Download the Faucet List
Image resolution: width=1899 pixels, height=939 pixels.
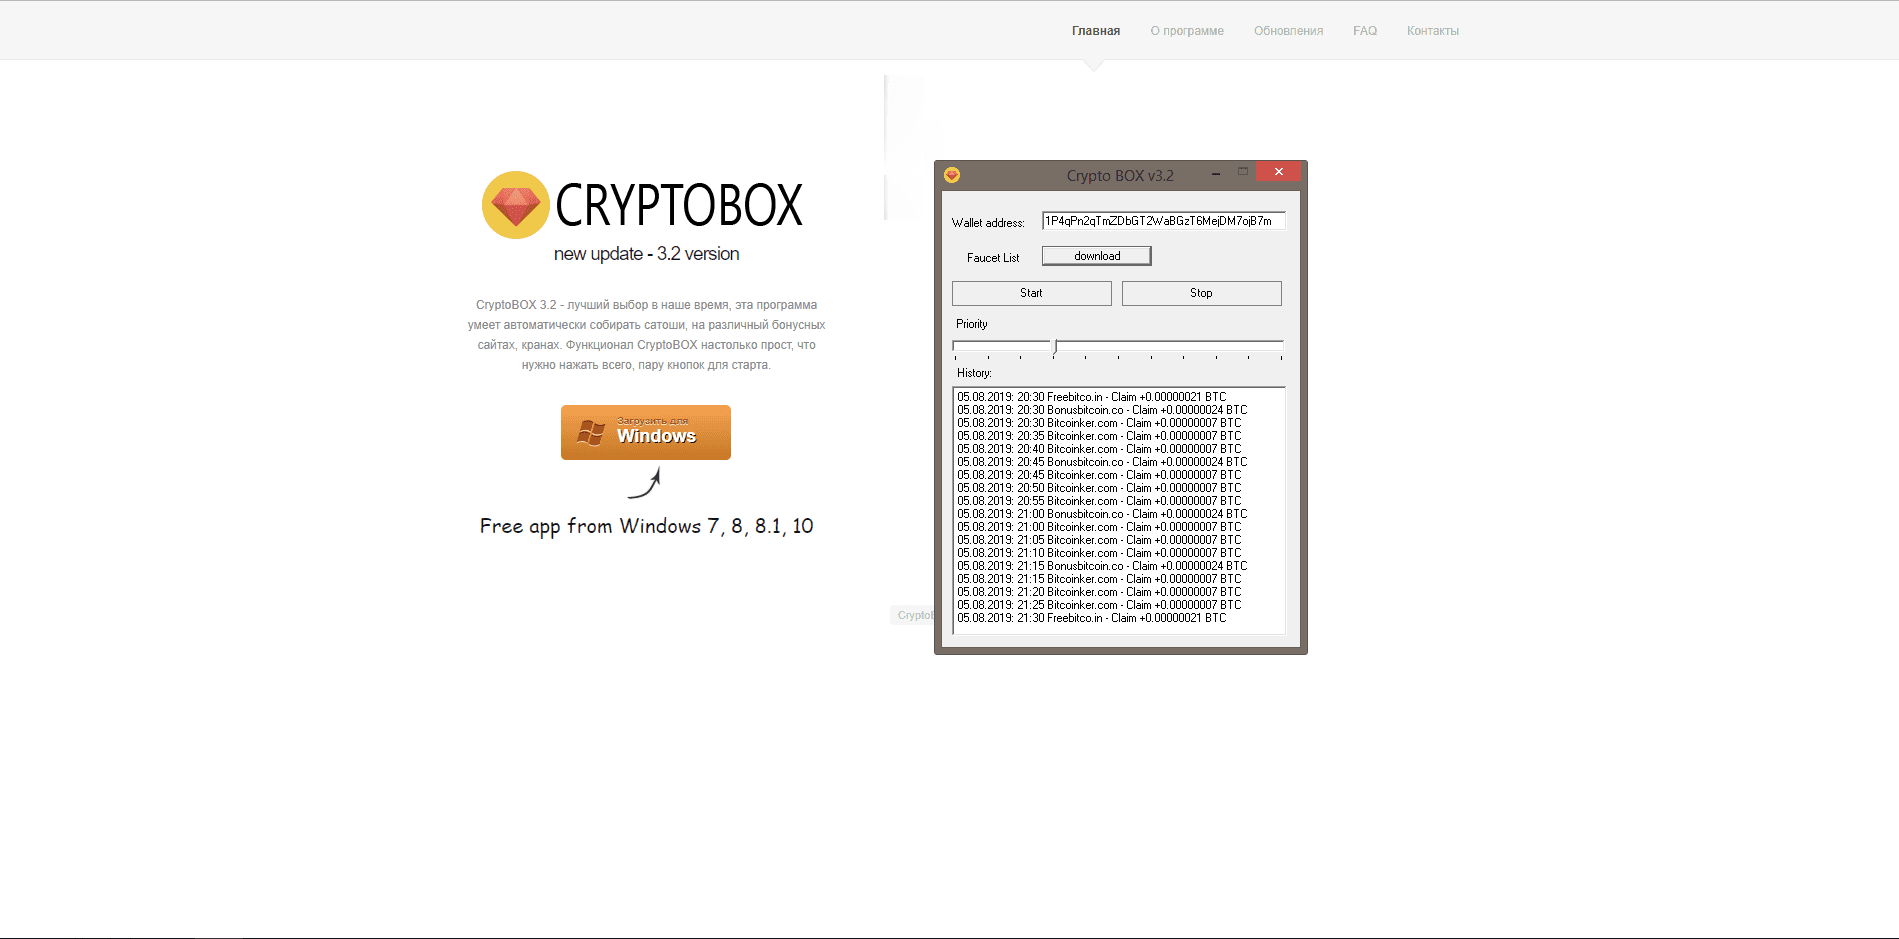pos(1096,255)
